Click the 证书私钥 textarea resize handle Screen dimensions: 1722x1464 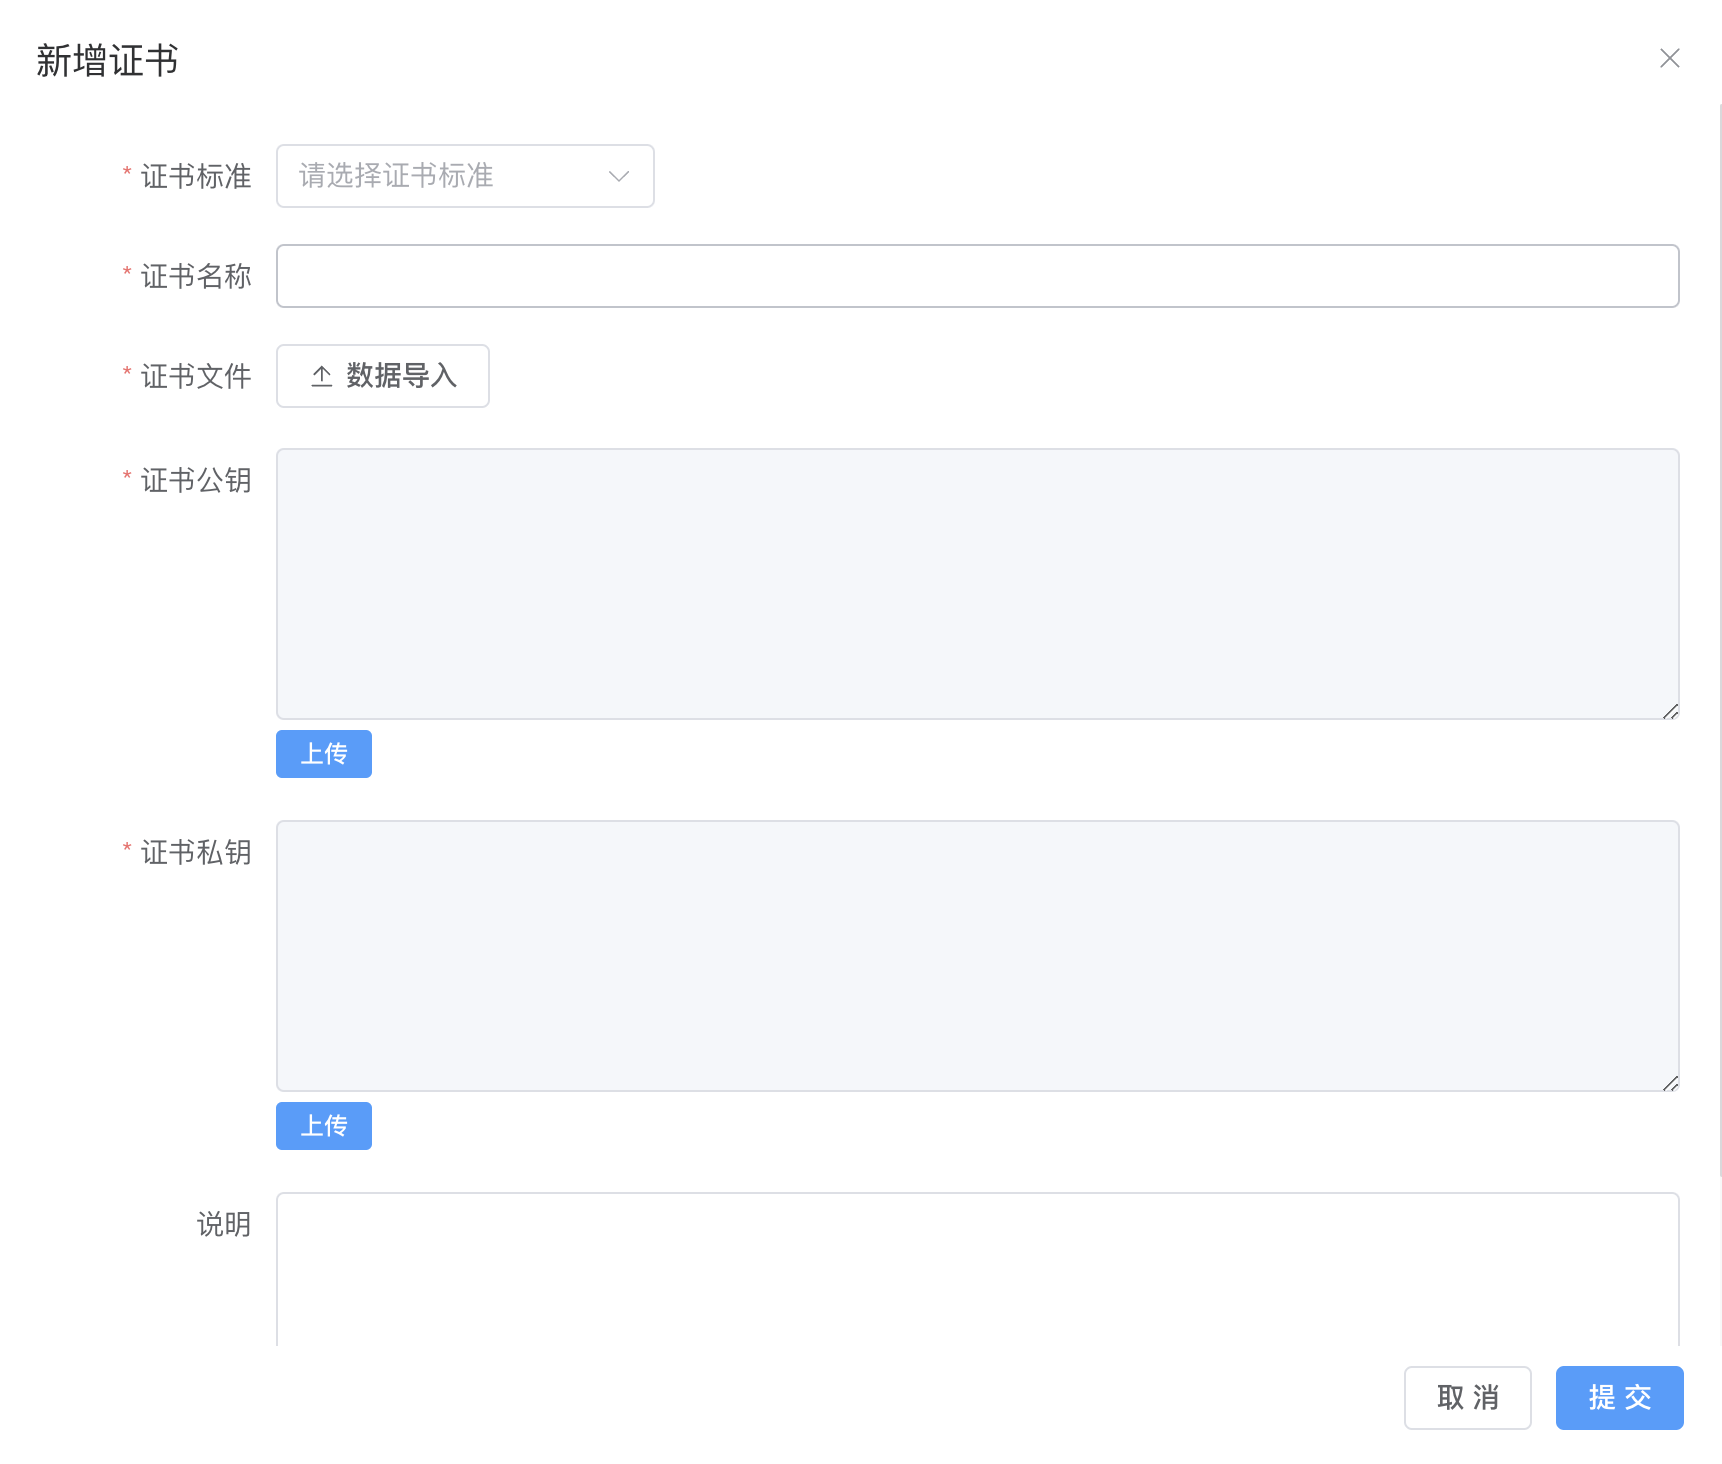pyautogui.click(x=1670, y=1083)
